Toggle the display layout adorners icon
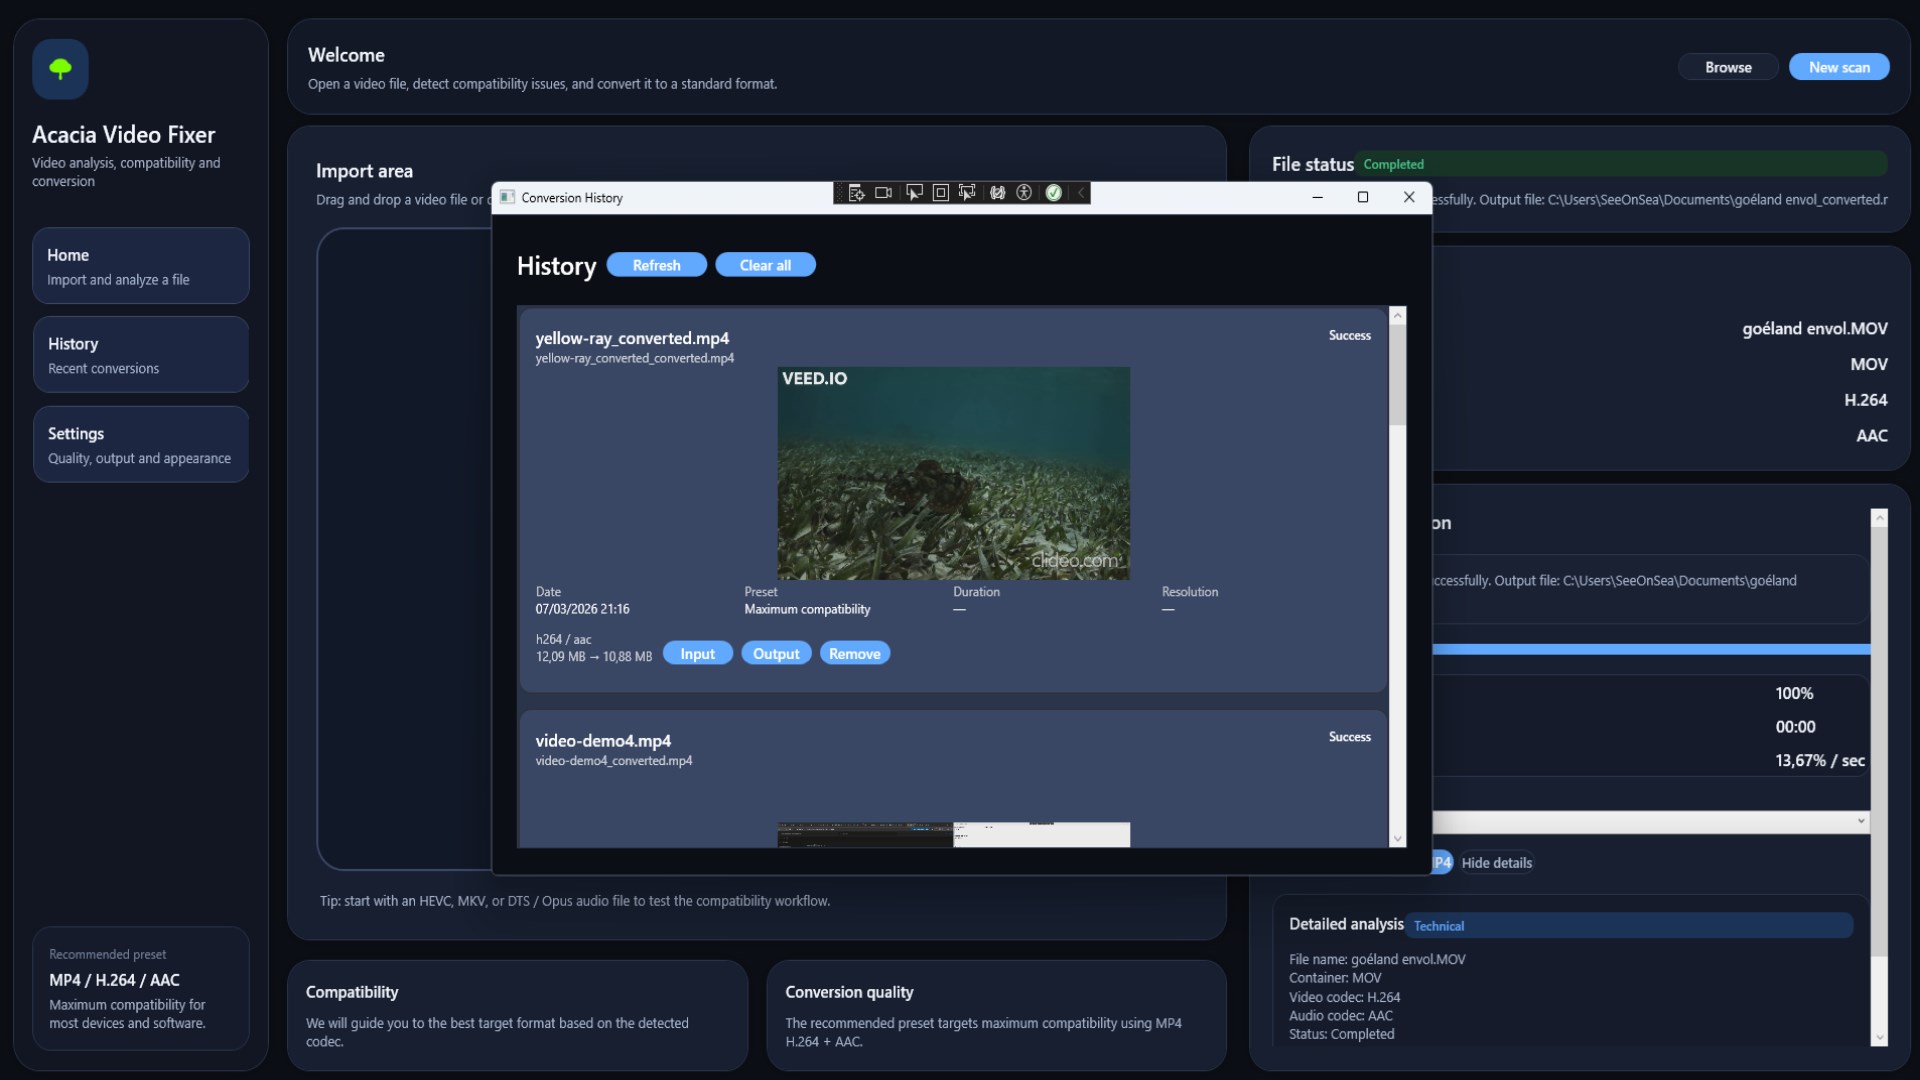This screenshot has width=1920, height=1080. (x=940, y=193)
